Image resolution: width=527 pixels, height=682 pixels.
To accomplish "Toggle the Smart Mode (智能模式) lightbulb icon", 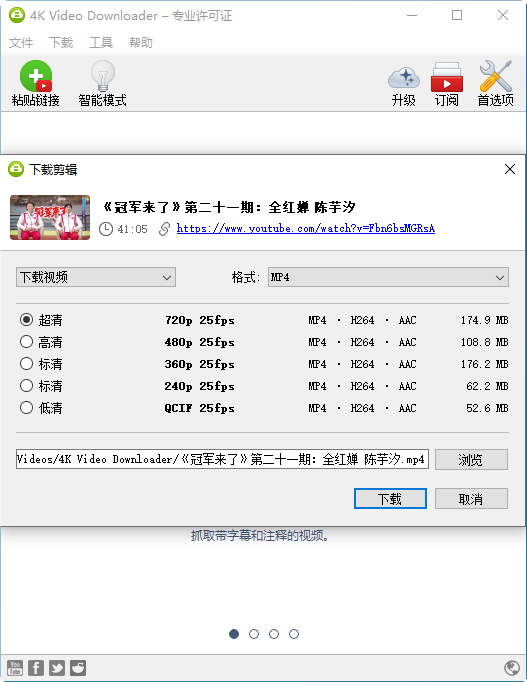I will point(103,76).
